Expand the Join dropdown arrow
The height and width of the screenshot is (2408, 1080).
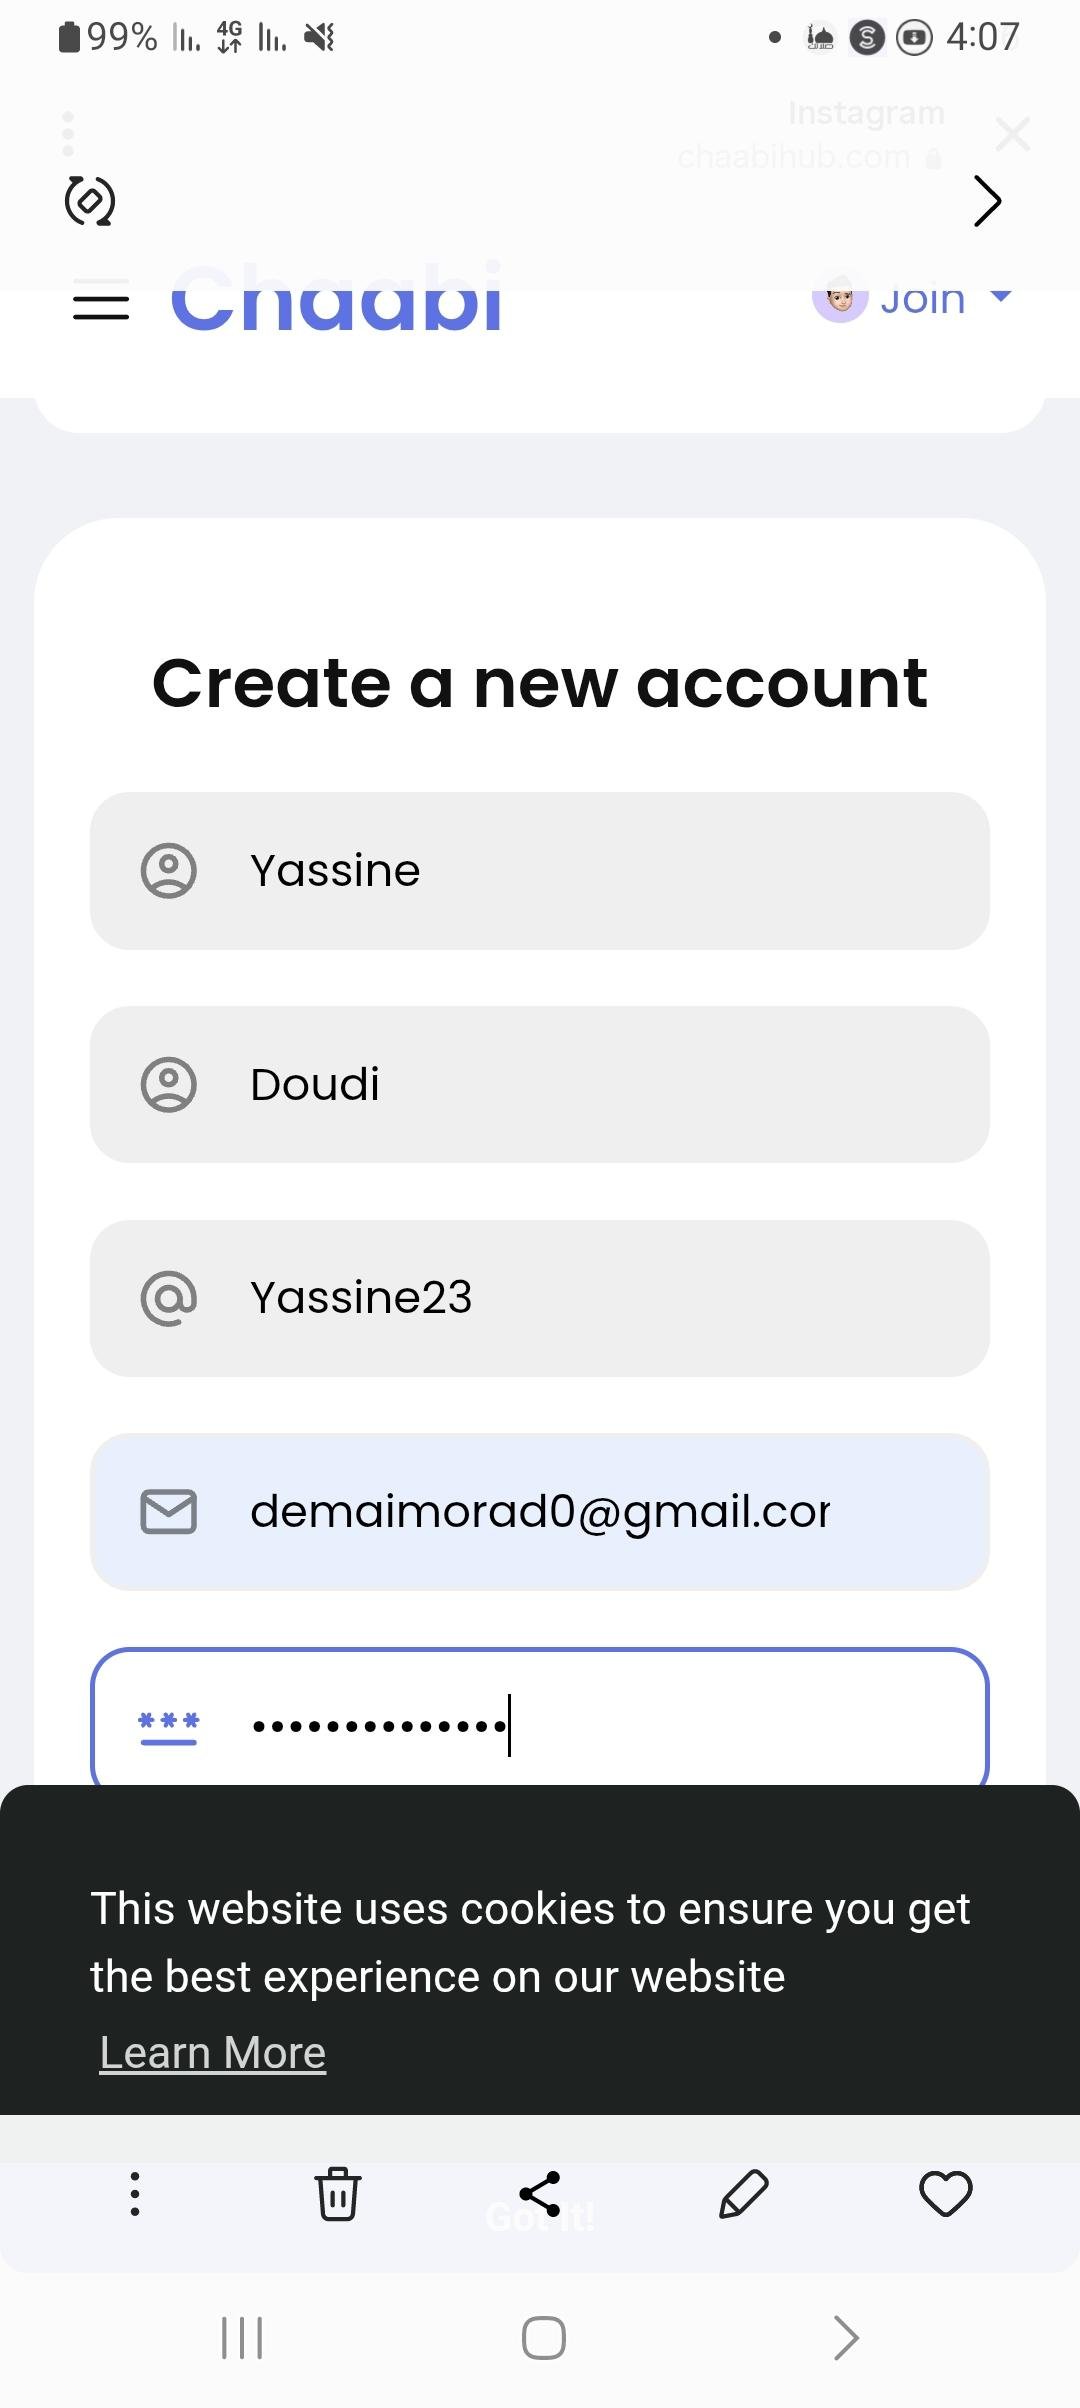pyautogui.click(x=1000, y=297)
